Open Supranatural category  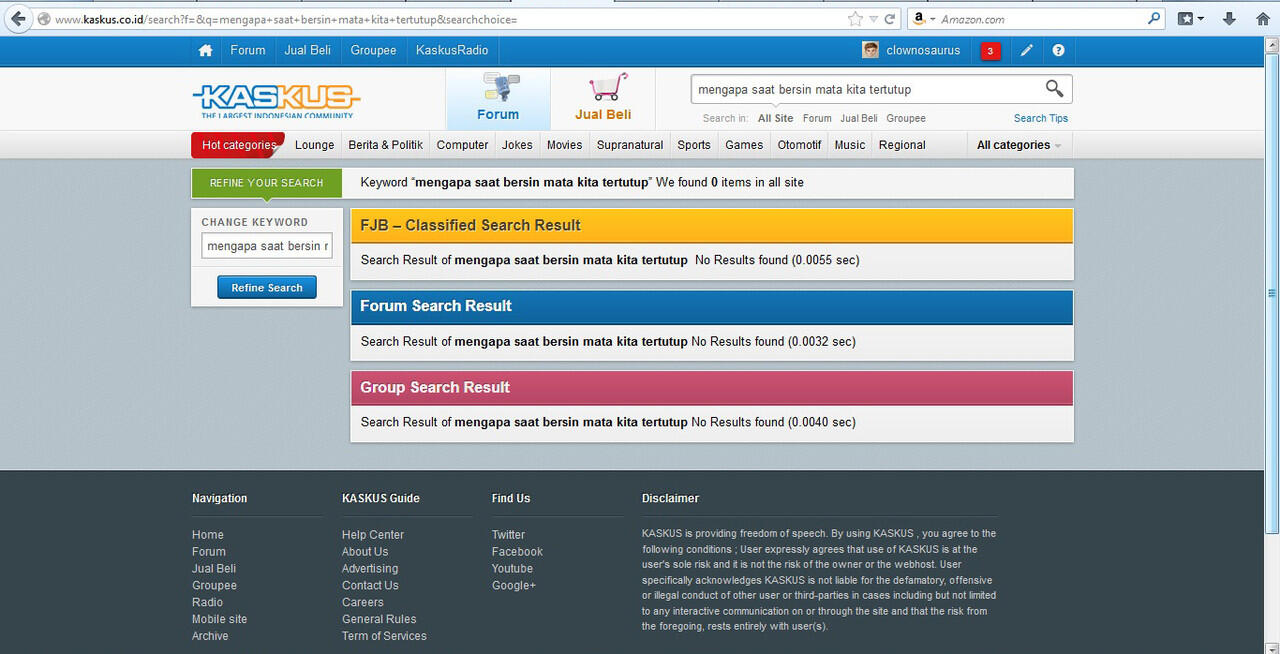630,145
